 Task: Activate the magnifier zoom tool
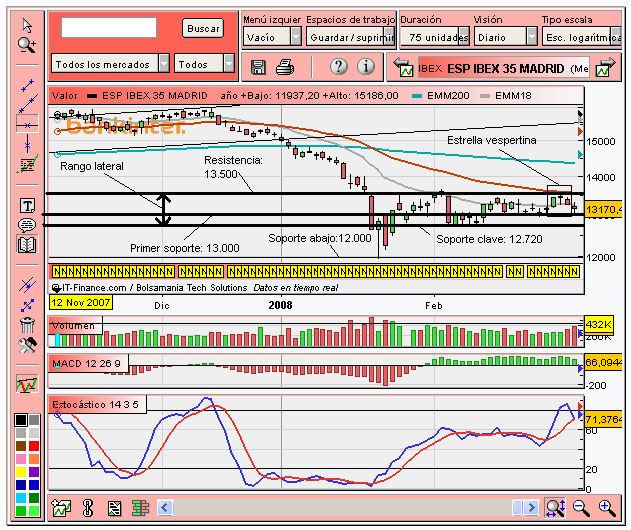pos(27,45)
